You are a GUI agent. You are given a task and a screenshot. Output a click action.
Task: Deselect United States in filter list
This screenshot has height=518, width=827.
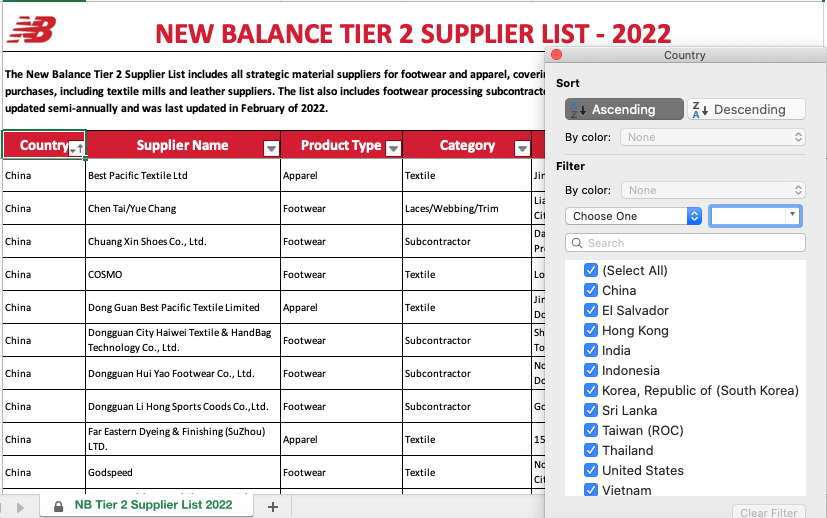pos(591,470)
